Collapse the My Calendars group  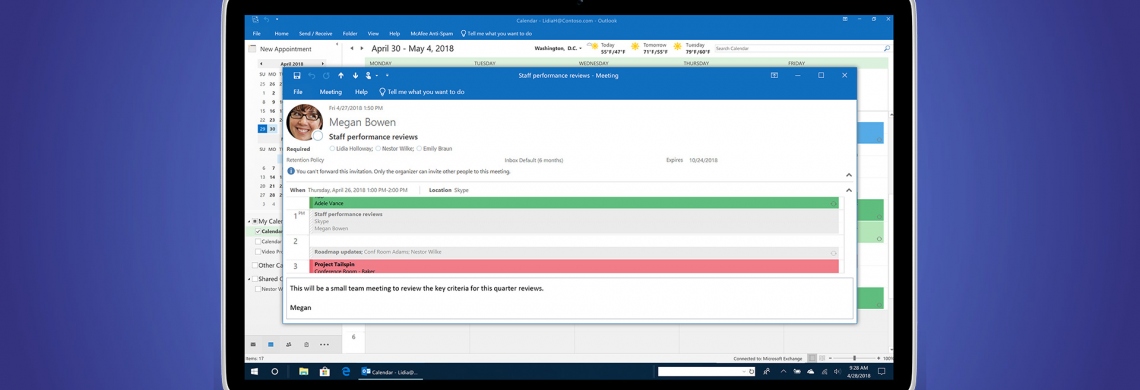(248, 221)
